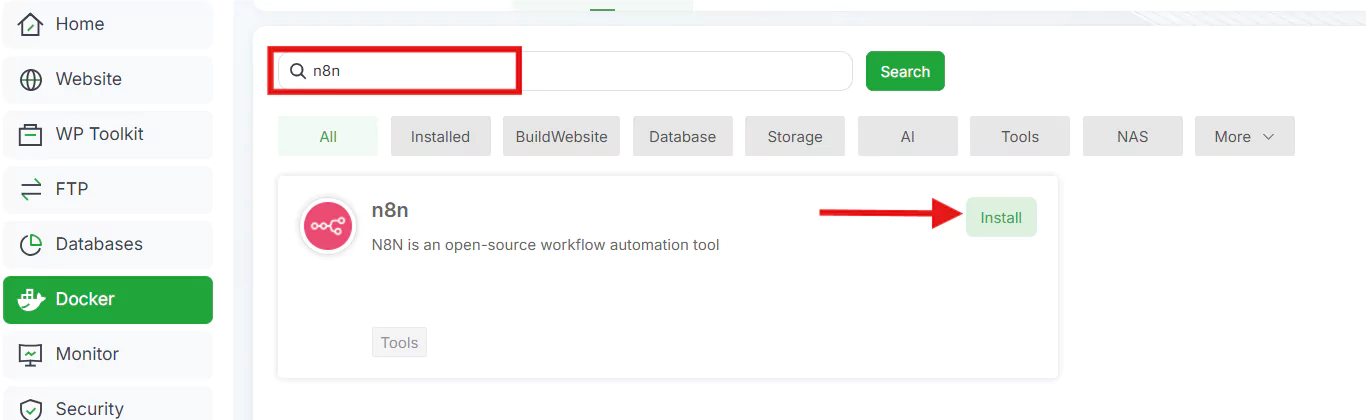Select the All category filter
The image size is (1366, 420).
(x=328, y=136)
